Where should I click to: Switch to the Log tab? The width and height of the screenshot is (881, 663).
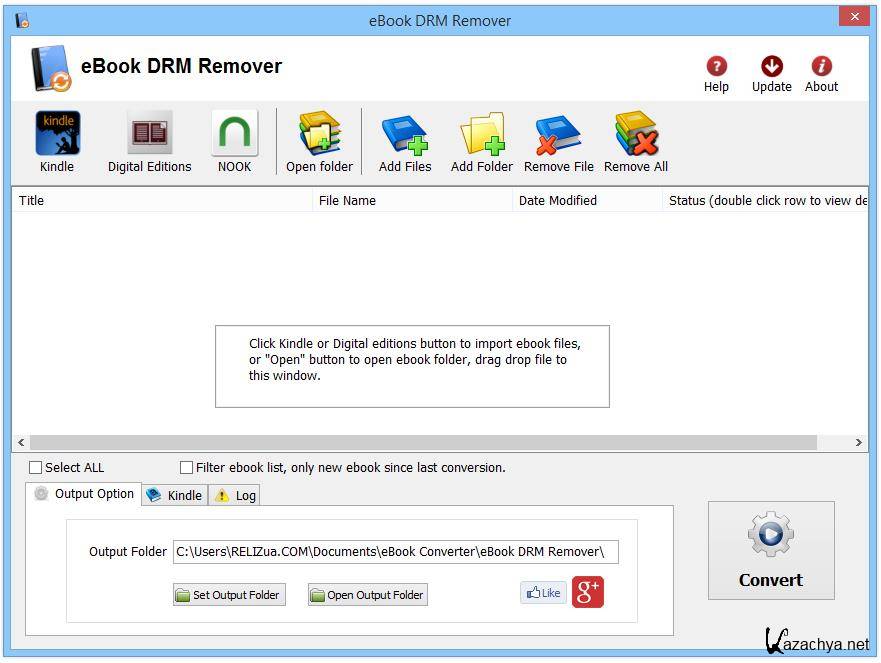236,495
